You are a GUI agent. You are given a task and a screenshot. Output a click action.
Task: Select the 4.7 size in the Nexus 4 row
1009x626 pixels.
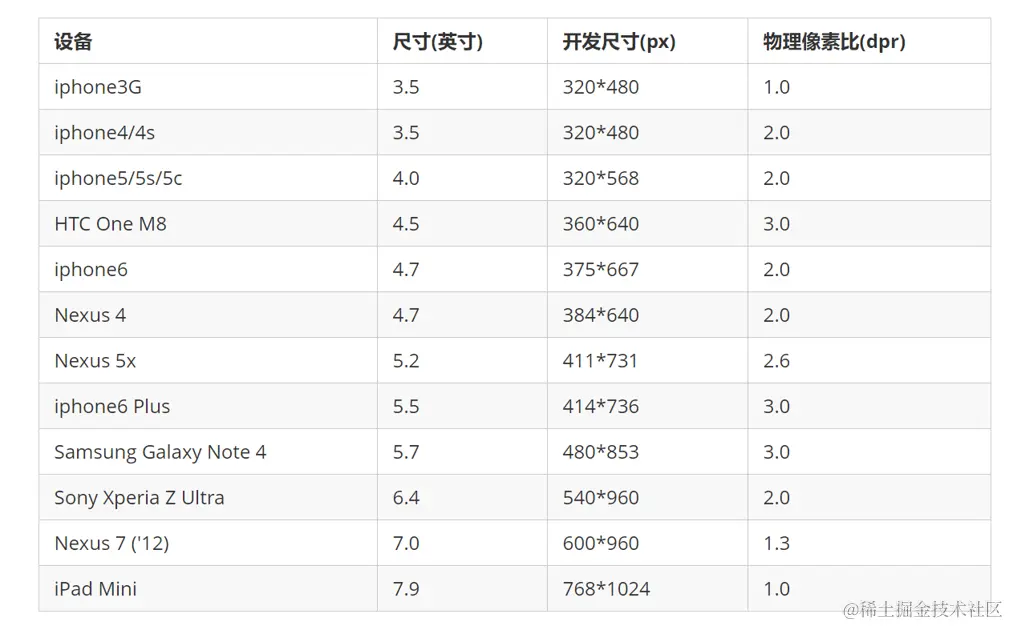click(x=462, y=315)
